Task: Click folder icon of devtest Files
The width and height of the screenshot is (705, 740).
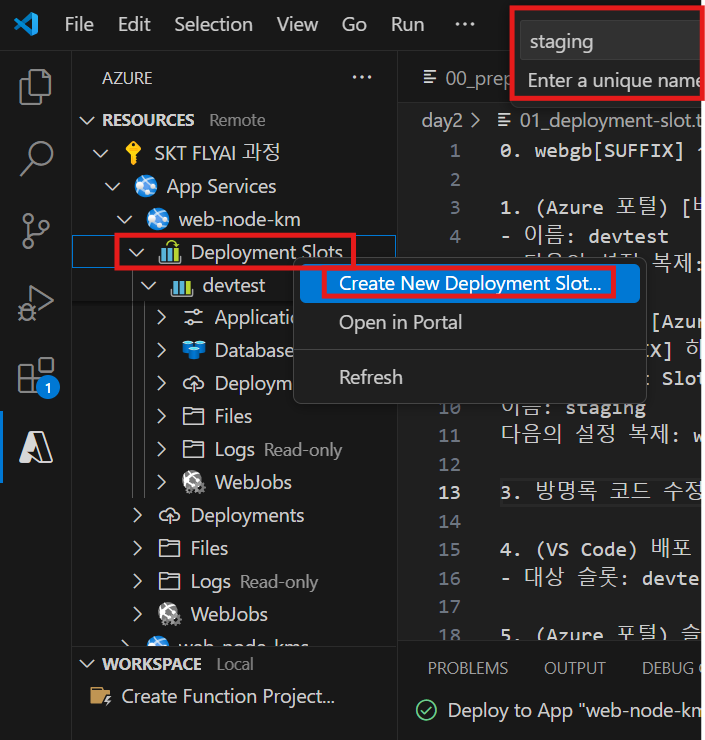Action: coord(193,416)
